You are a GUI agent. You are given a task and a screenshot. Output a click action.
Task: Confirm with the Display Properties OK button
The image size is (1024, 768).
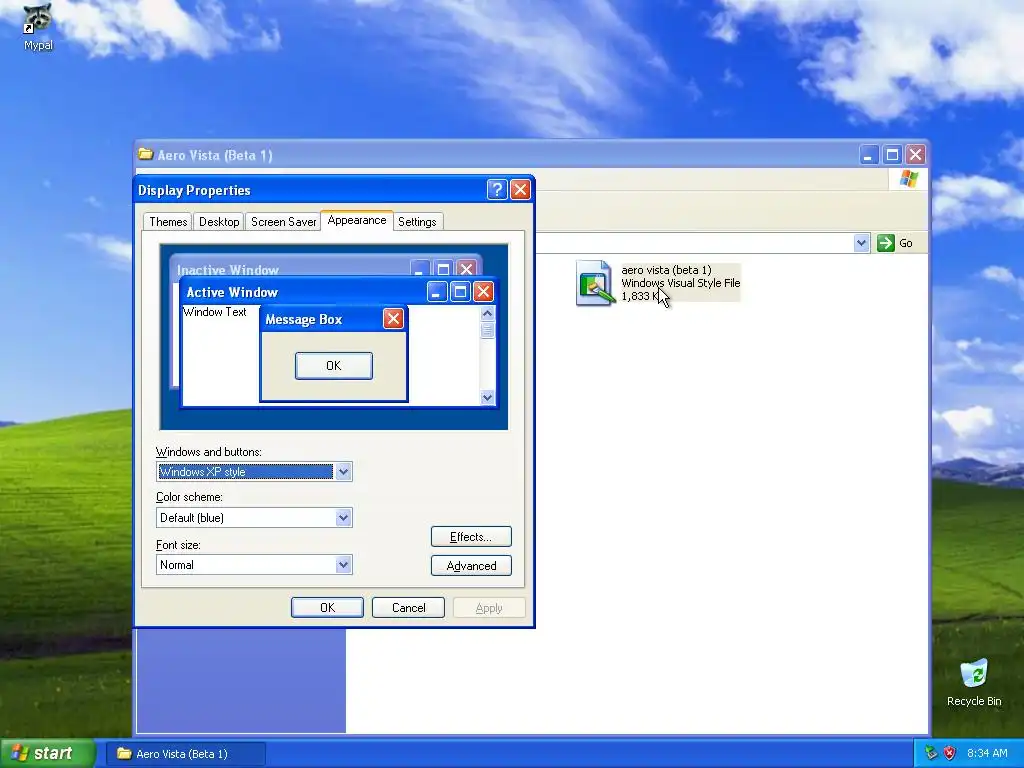pyautogui.click(x=327, y=607)
